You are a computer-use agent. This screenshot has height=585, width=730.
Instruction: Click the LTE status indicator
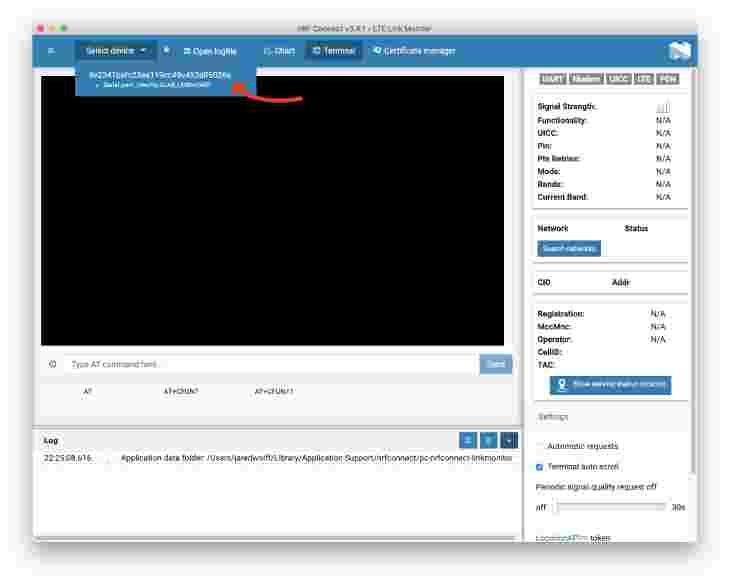[644, 79]
